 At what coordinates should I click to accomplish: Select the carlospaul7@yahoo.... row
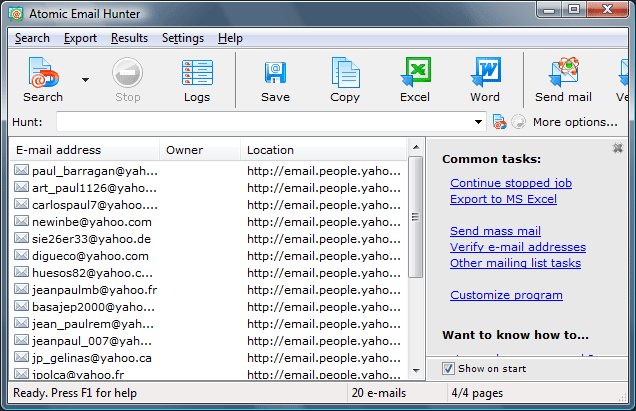208,205
